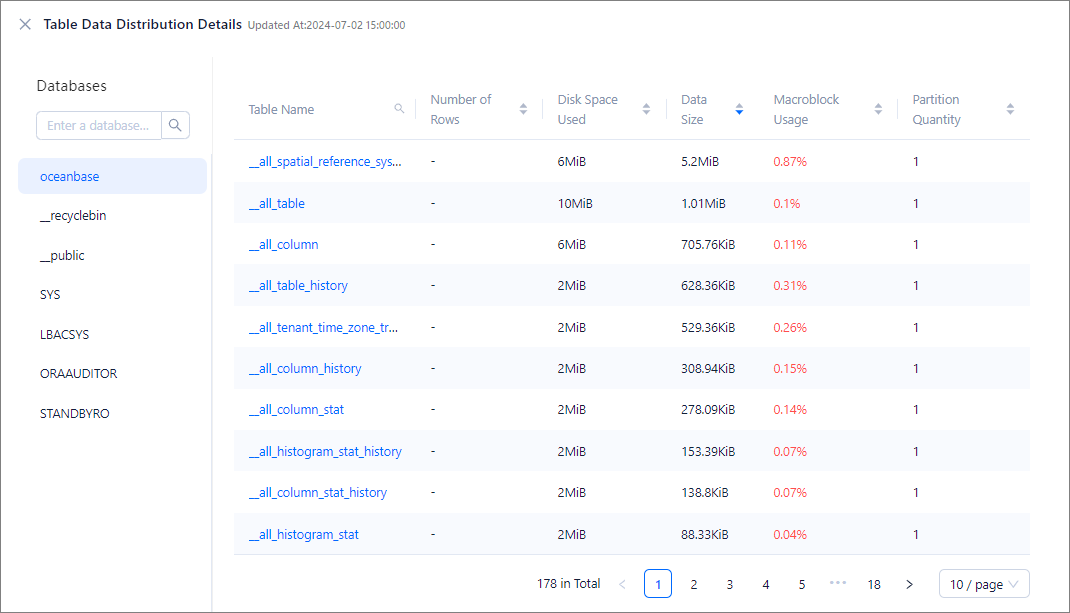Image resolution: width=1070 pixels, height=613 pixels.
Task: Select the ORAAUDITOR database
Action: click(x=78, y=373)
